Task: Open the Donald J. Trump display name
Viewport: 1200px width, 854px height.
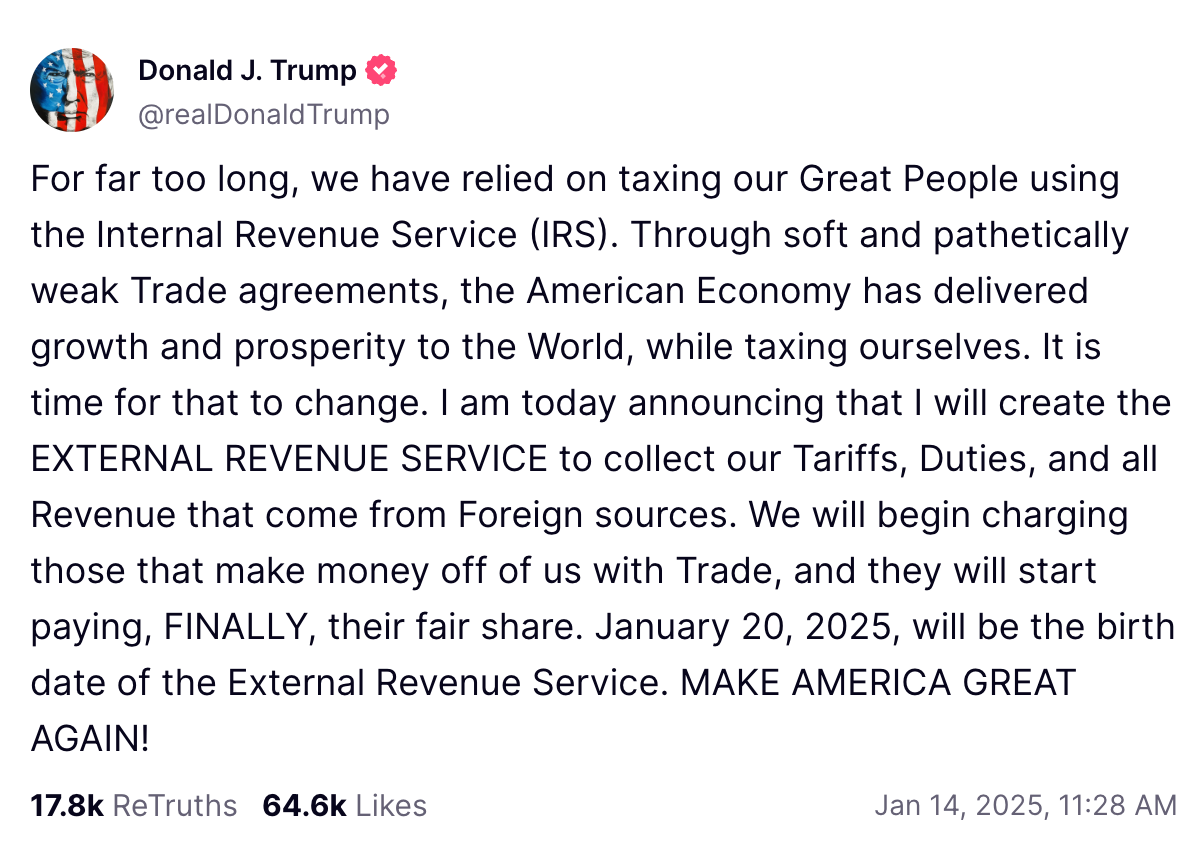Action: 247,71
